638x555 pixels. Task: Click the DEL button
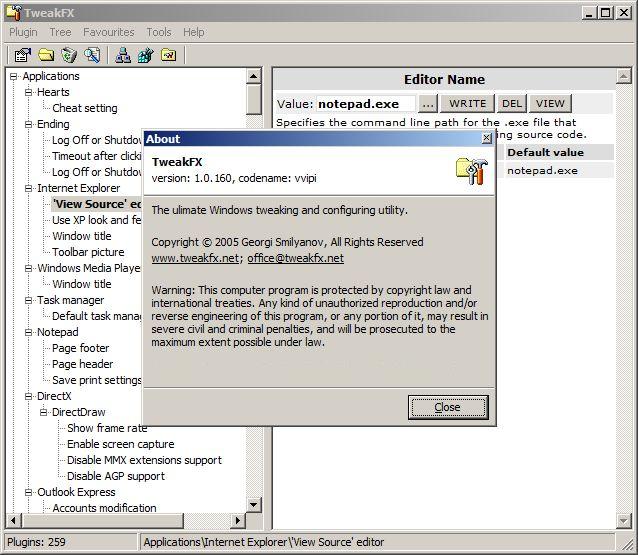pos(512,104)
